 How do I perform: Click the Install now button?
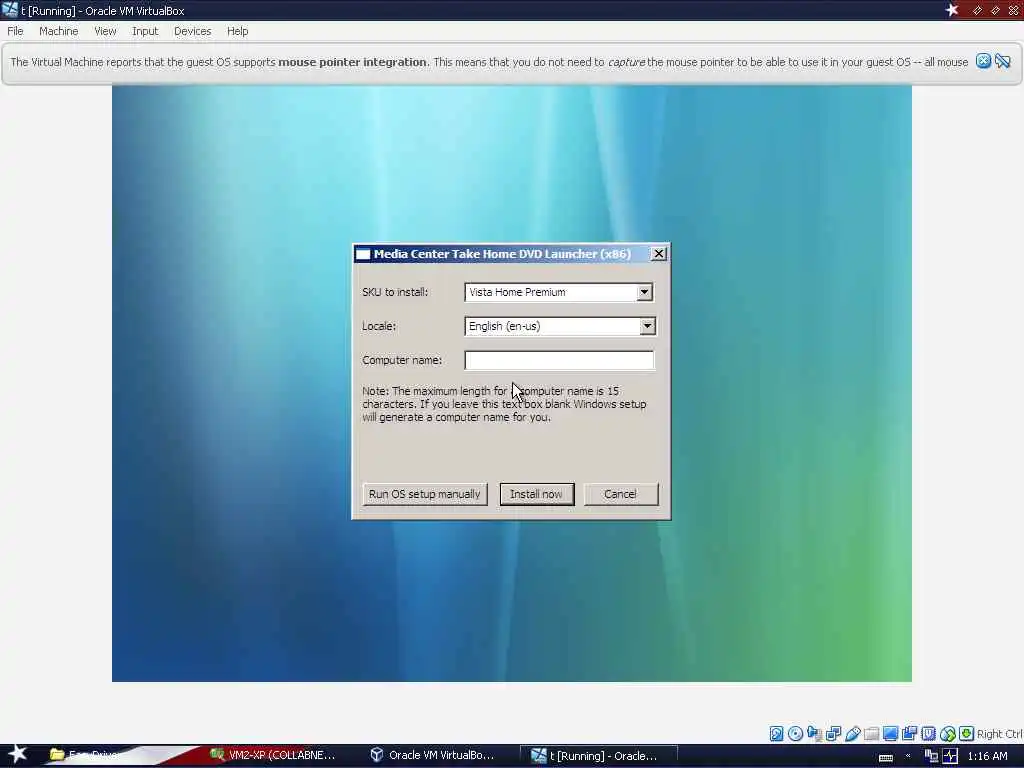click(x=536, y=494)
